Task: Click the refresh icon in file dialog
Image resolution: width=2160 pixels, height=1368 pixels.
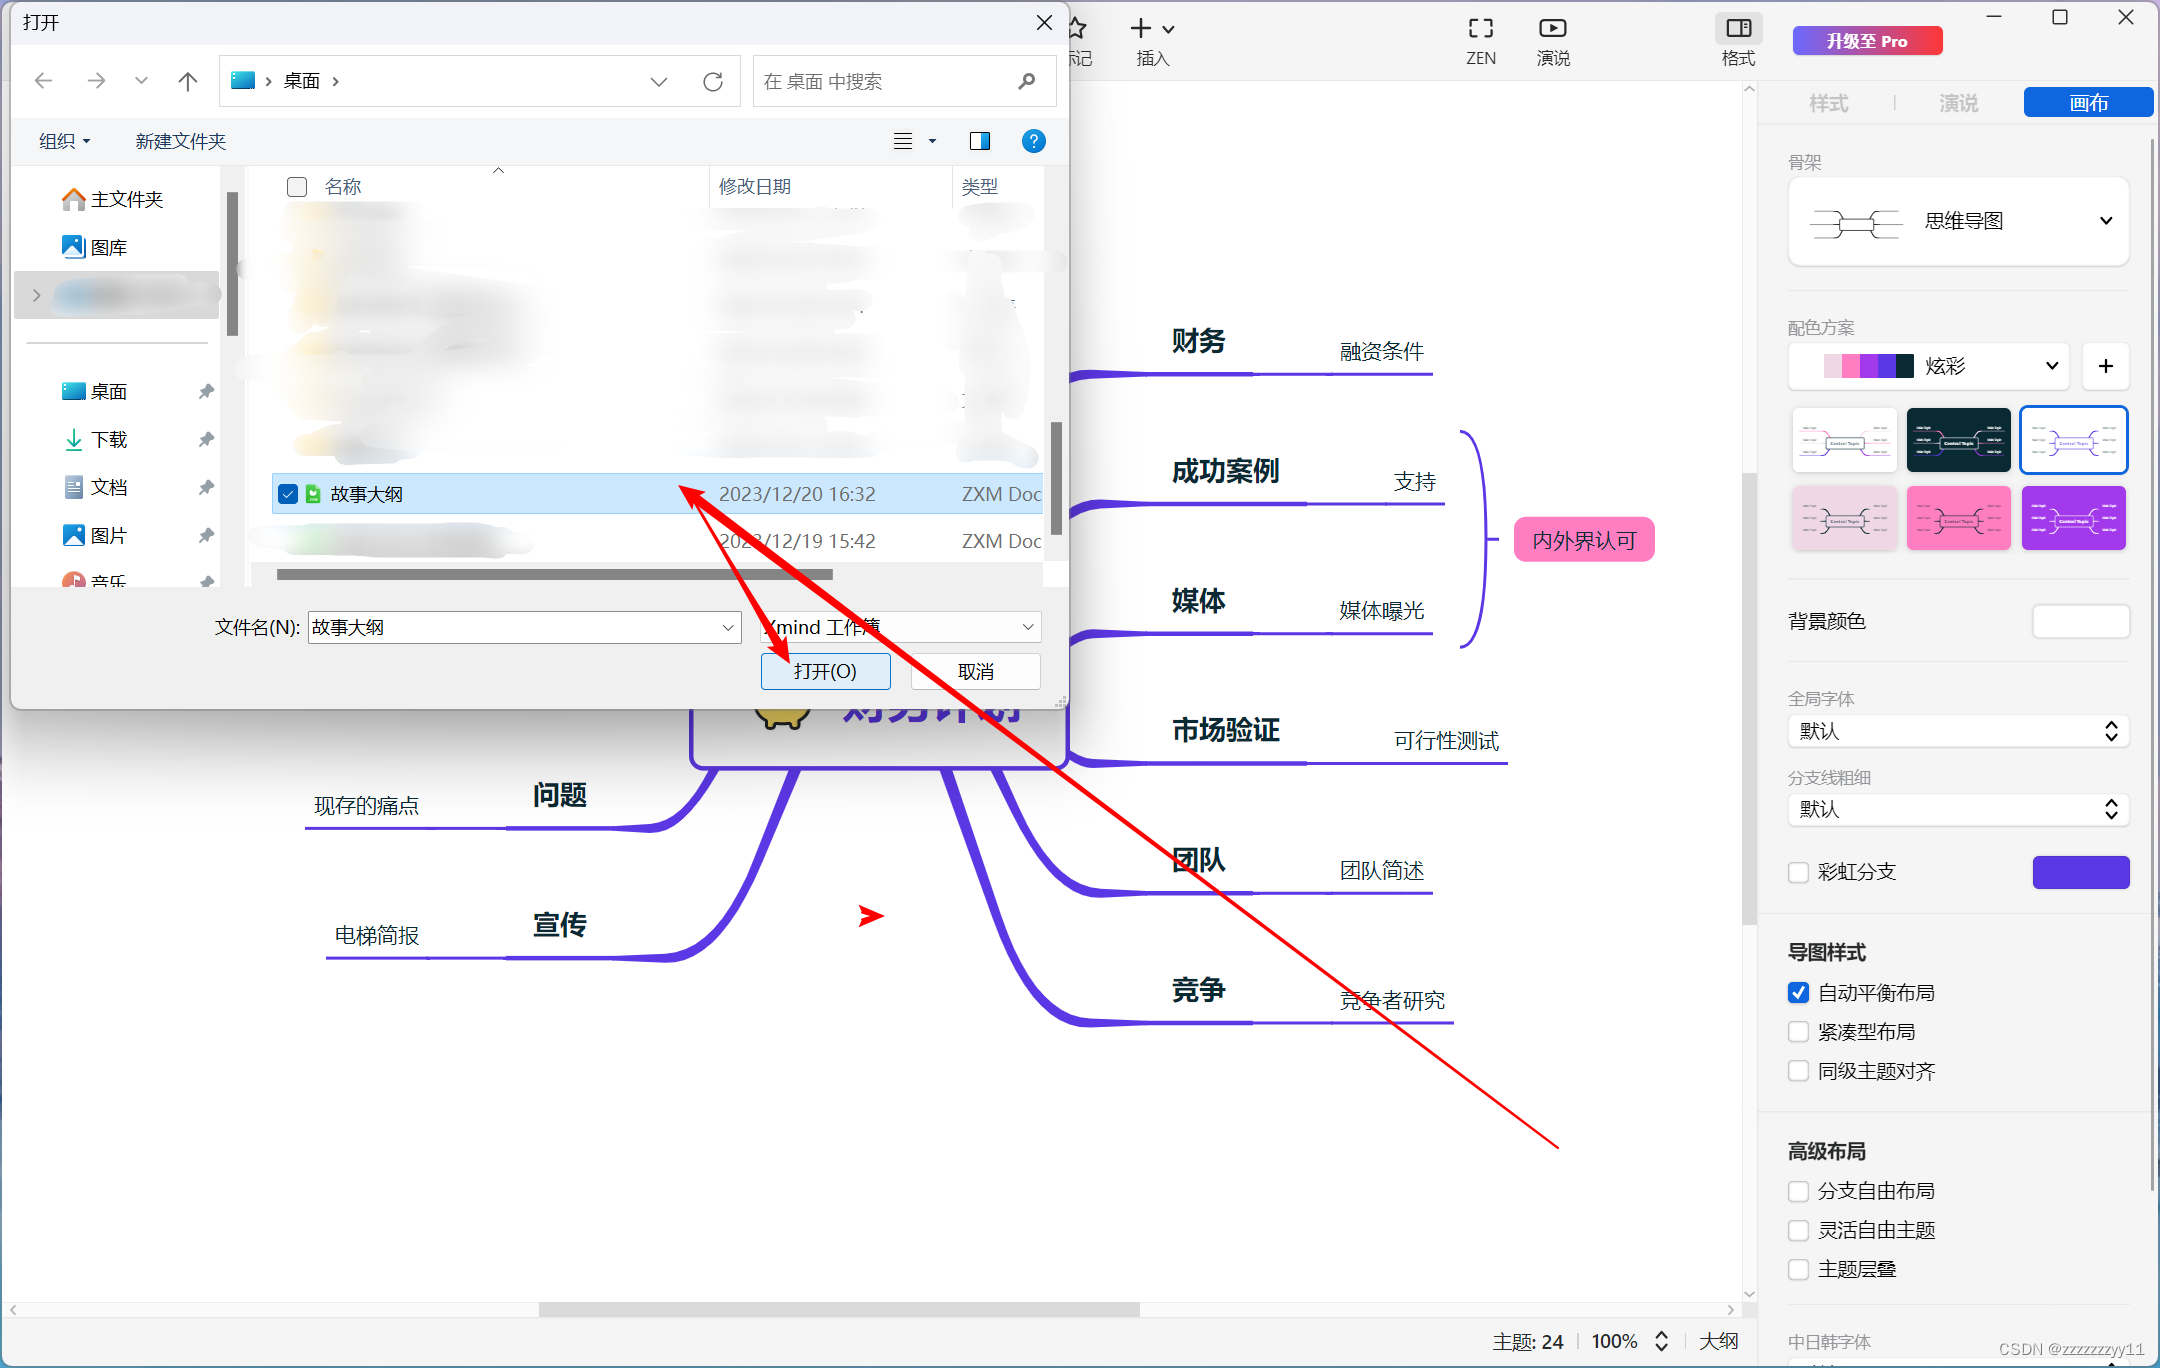Action: [x=712, y=82]
